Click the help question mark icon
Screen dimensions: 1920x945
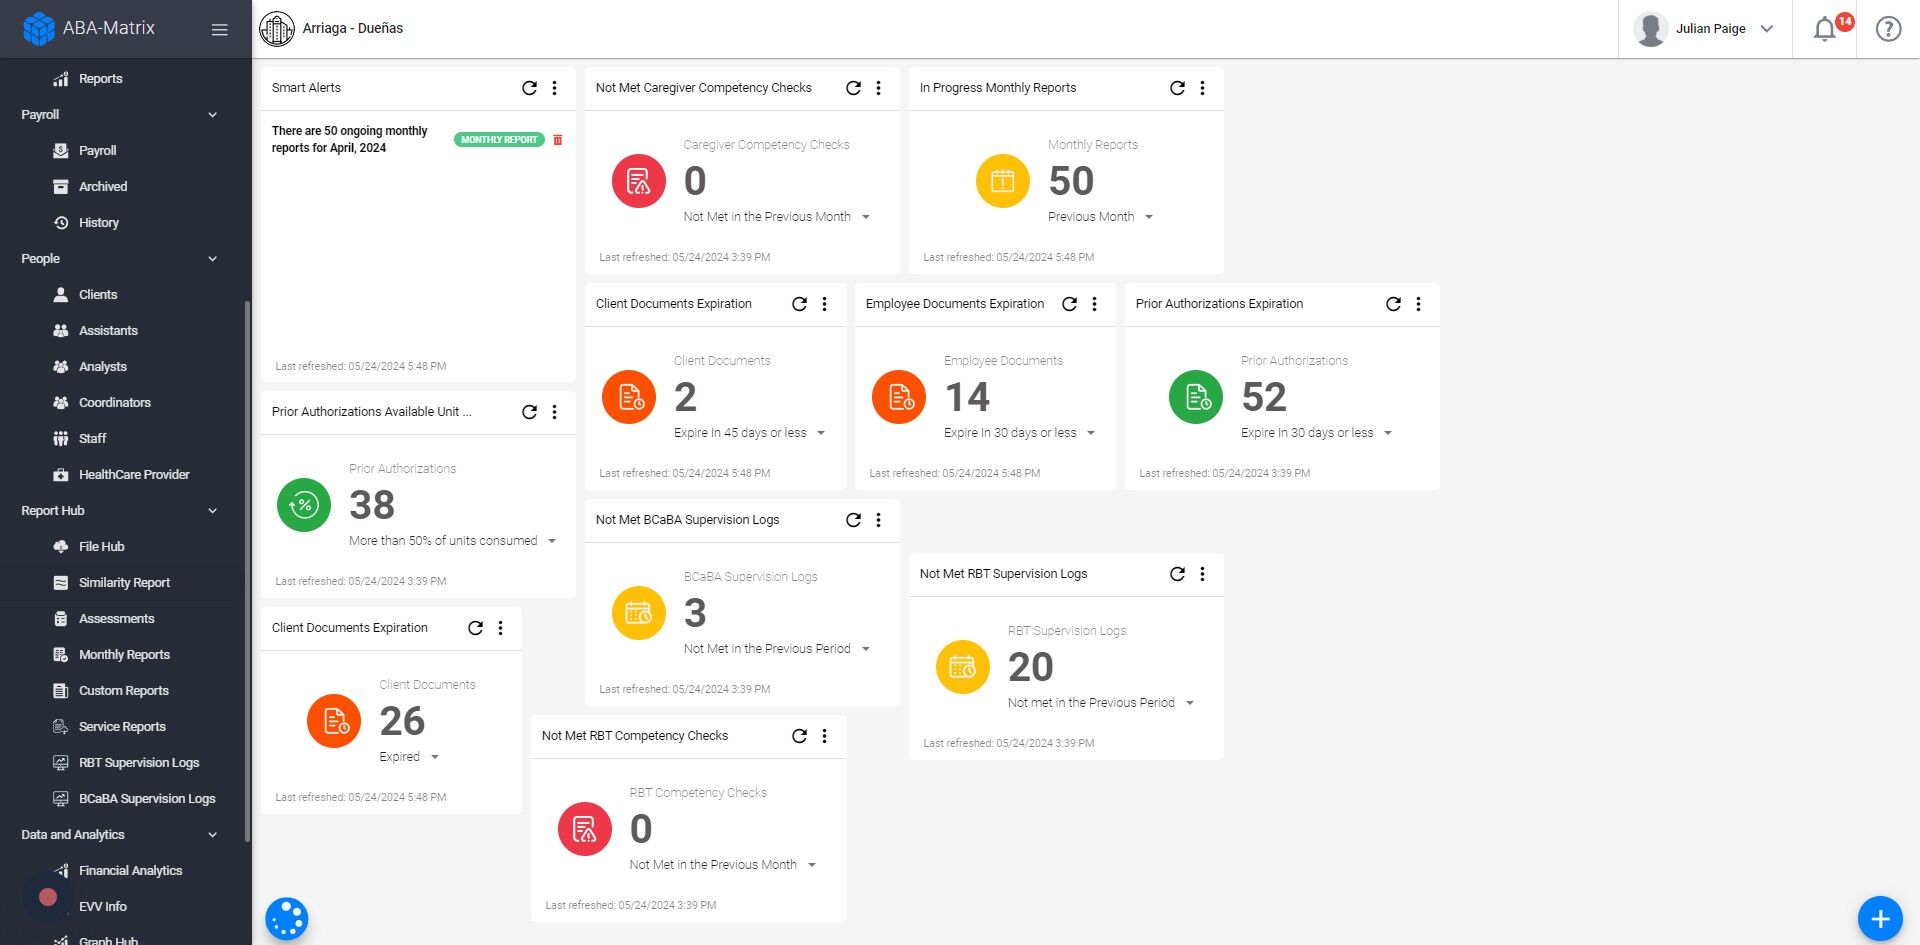pos(1888,29)
